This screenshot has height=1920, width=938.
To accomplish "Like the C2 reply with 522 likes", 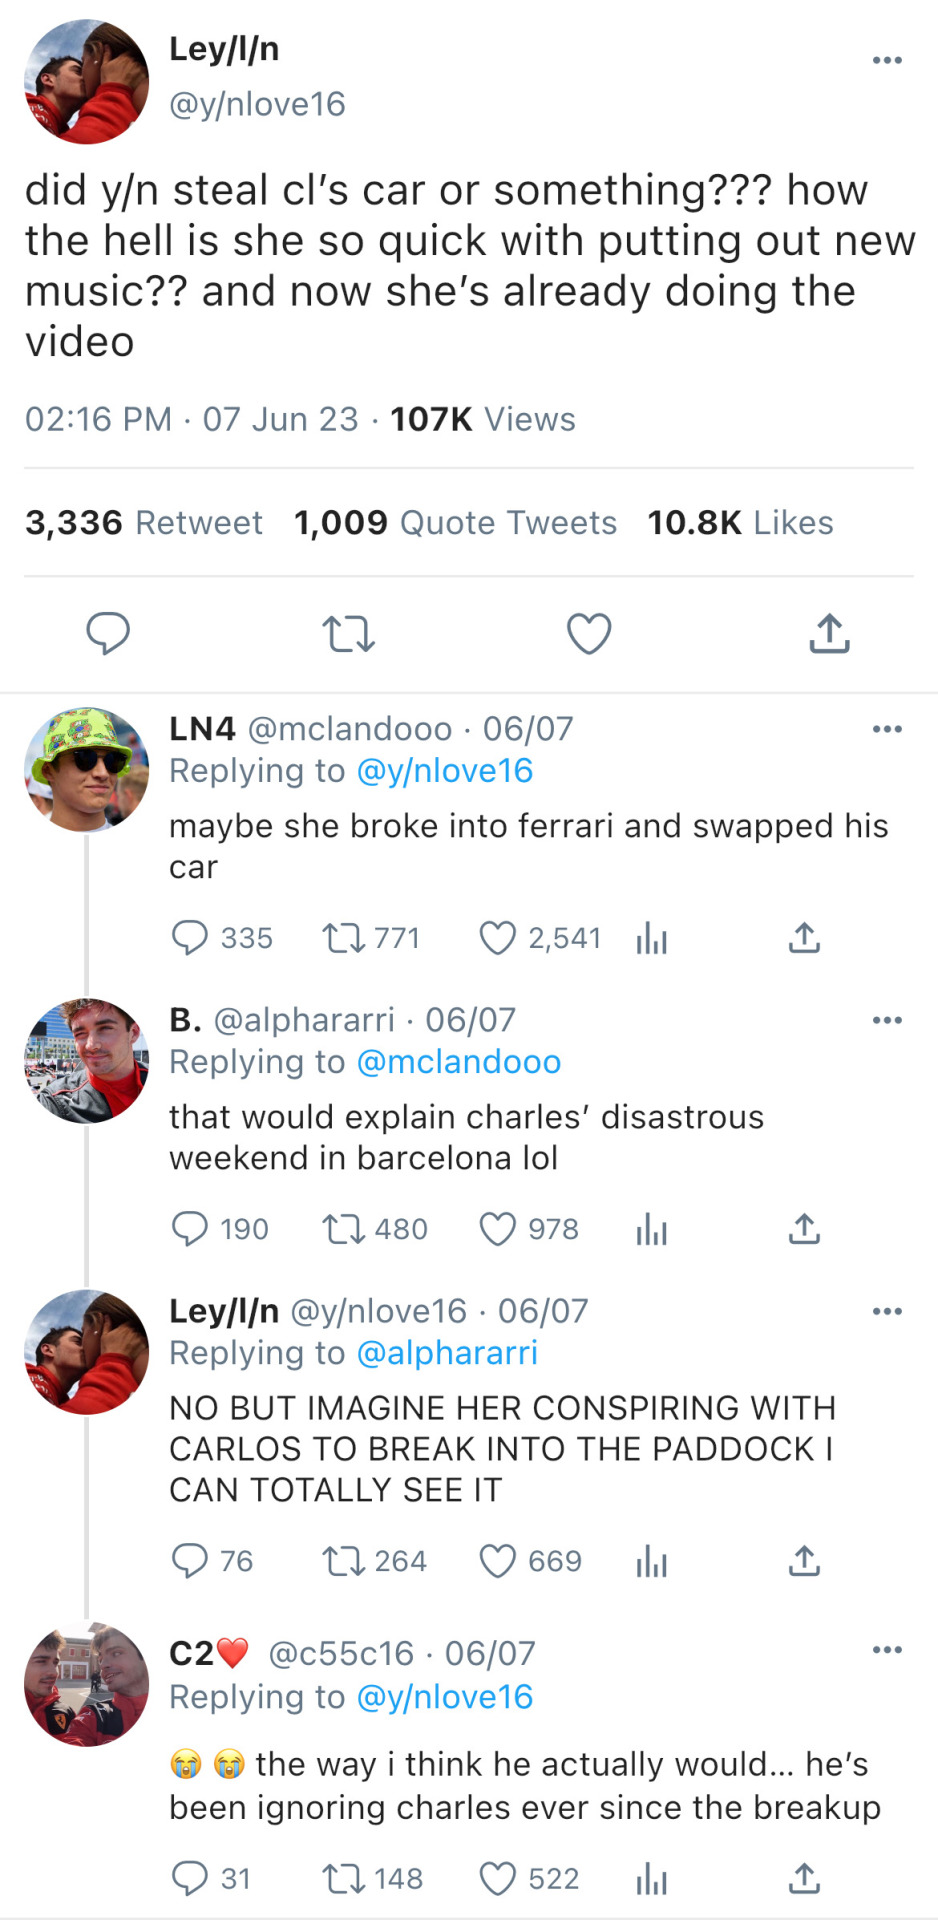I will [497, 1879].
